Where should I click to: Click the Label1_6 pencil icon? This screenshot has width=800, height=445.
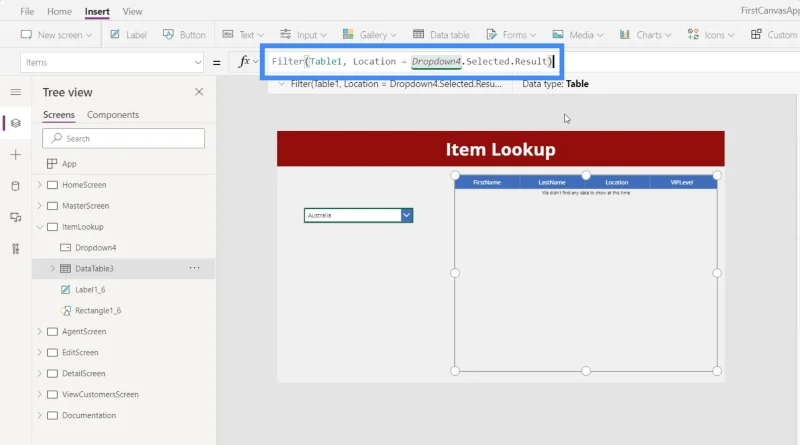[65, 289]
